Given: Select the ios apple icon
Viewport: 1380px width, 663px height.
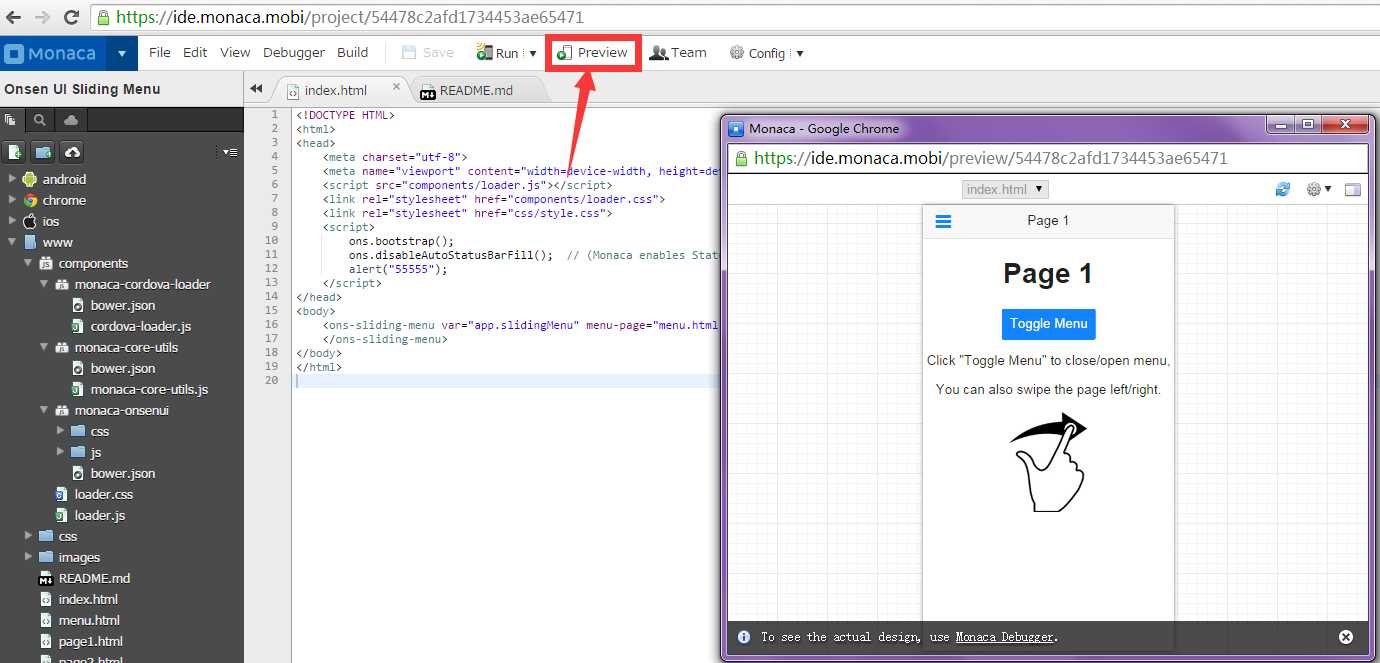Looking at the screenshot, I should pyautogui.click(x=30, y=221).
